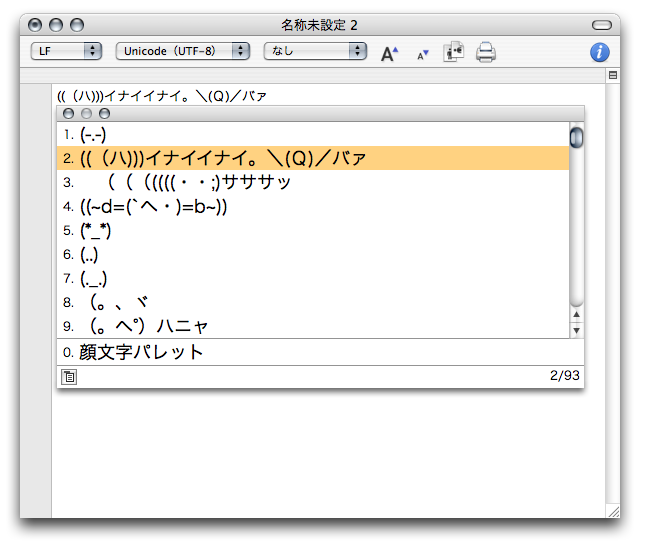Click the toolbar toggle pill in the title bar
The image size is (652, 545).
click(601, 24)
